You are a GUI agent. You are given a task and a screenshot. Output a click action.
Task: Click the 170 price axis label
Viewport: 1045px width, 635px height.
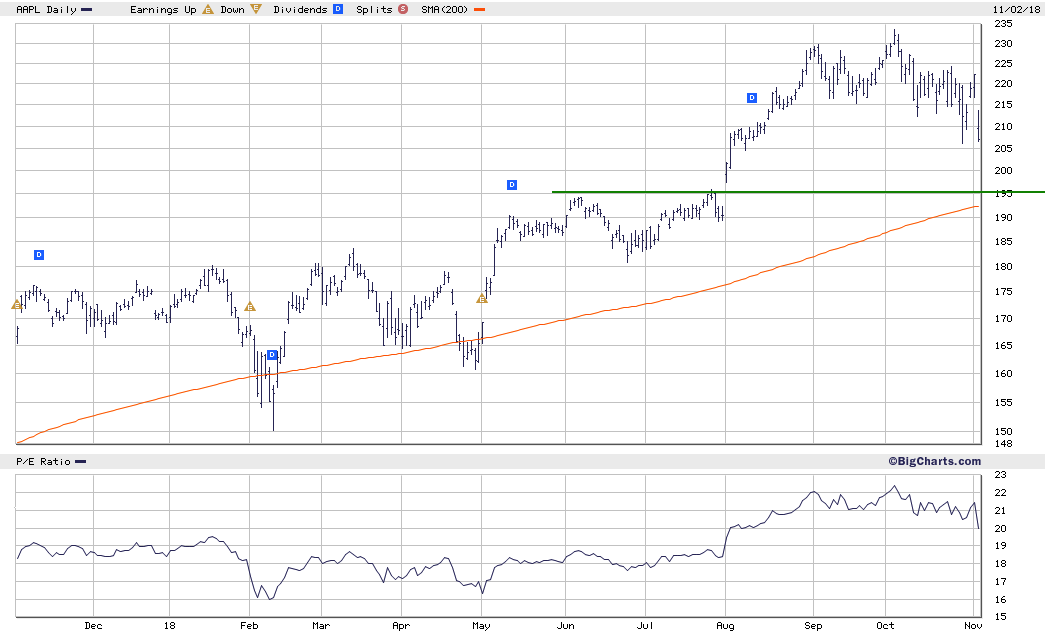(1003, 319)
